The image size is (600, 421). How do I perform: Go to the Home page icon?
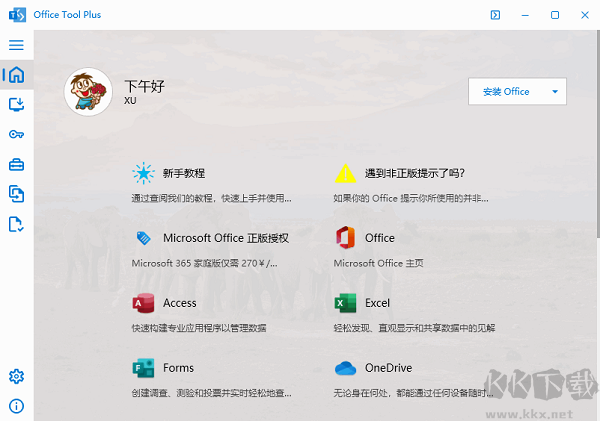click(x=16, y=75)
